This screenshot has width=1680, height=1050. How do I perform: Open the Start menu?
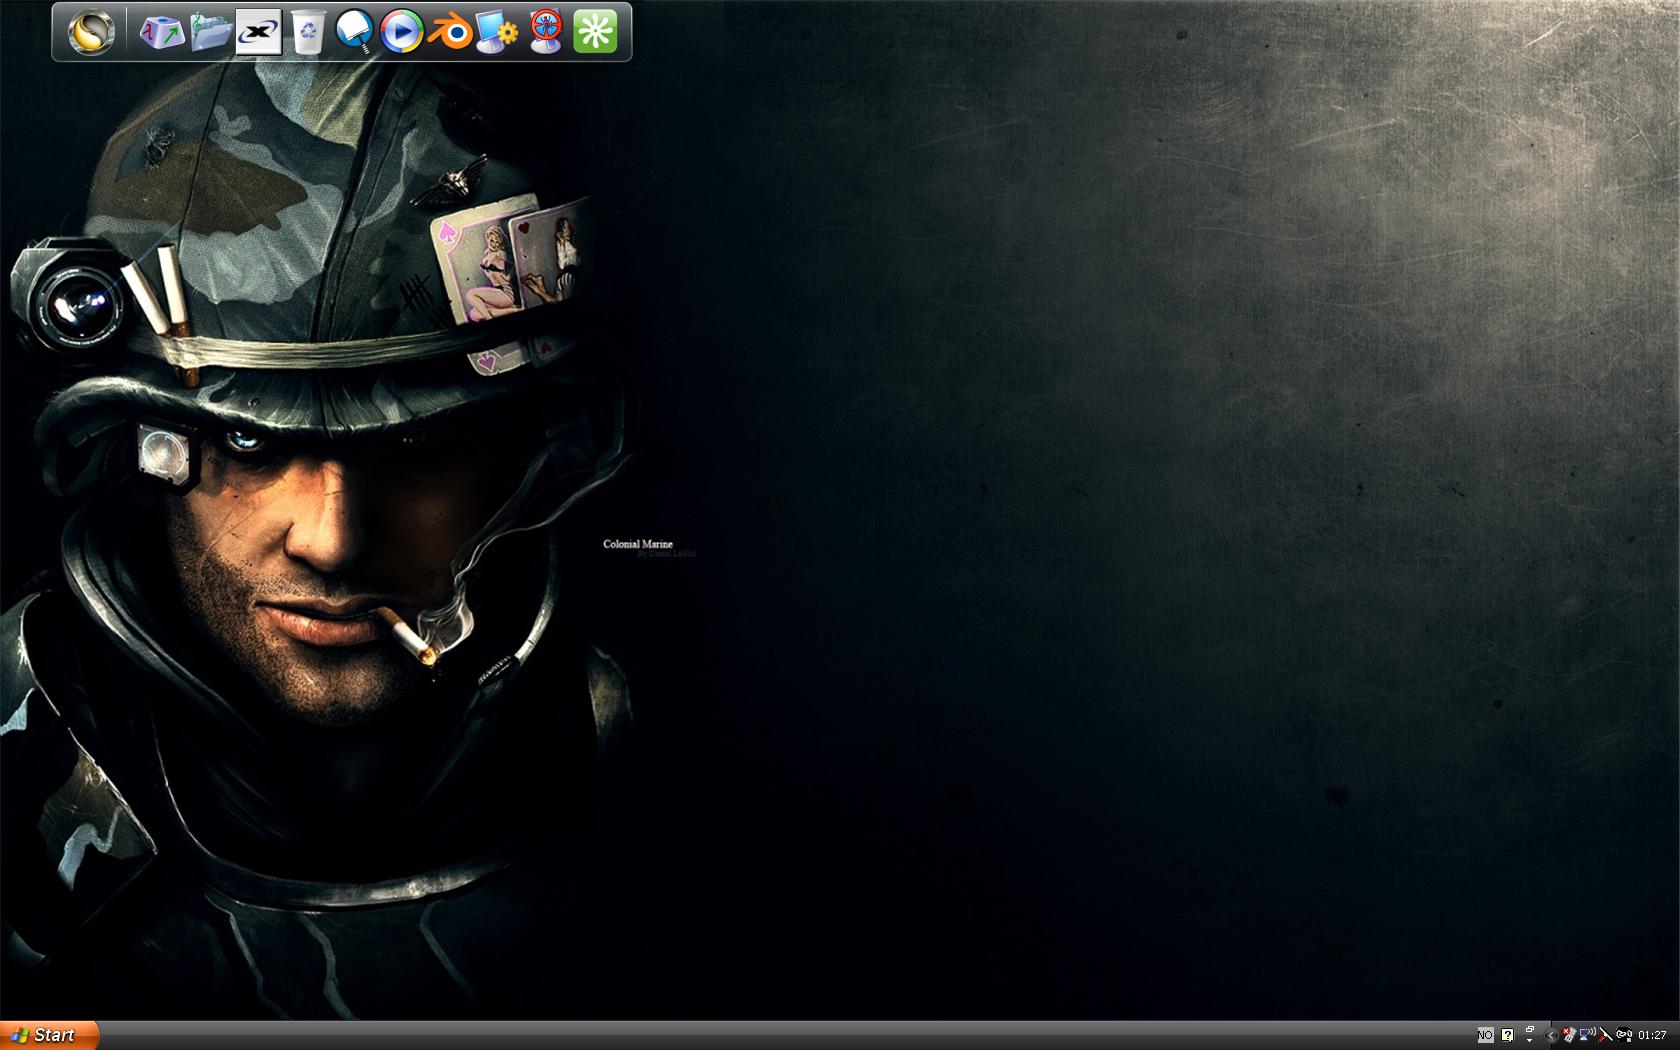click(49, 1035)
